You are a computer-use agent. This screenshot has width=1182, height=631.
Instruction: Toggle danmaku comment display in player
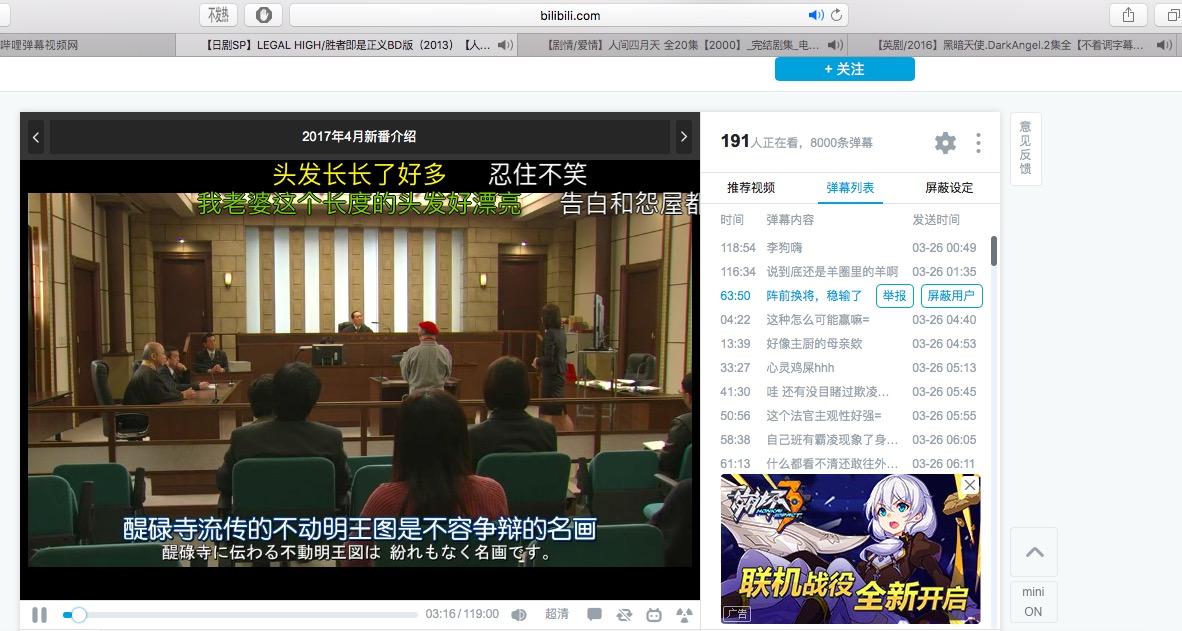594,615
